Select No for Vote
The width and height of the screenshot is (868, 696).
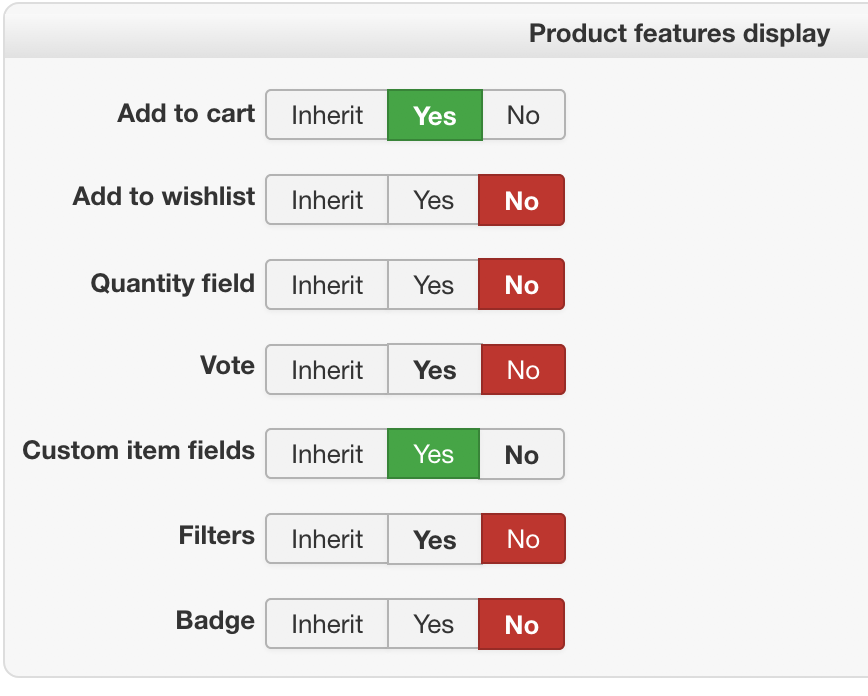click(523, 370)
